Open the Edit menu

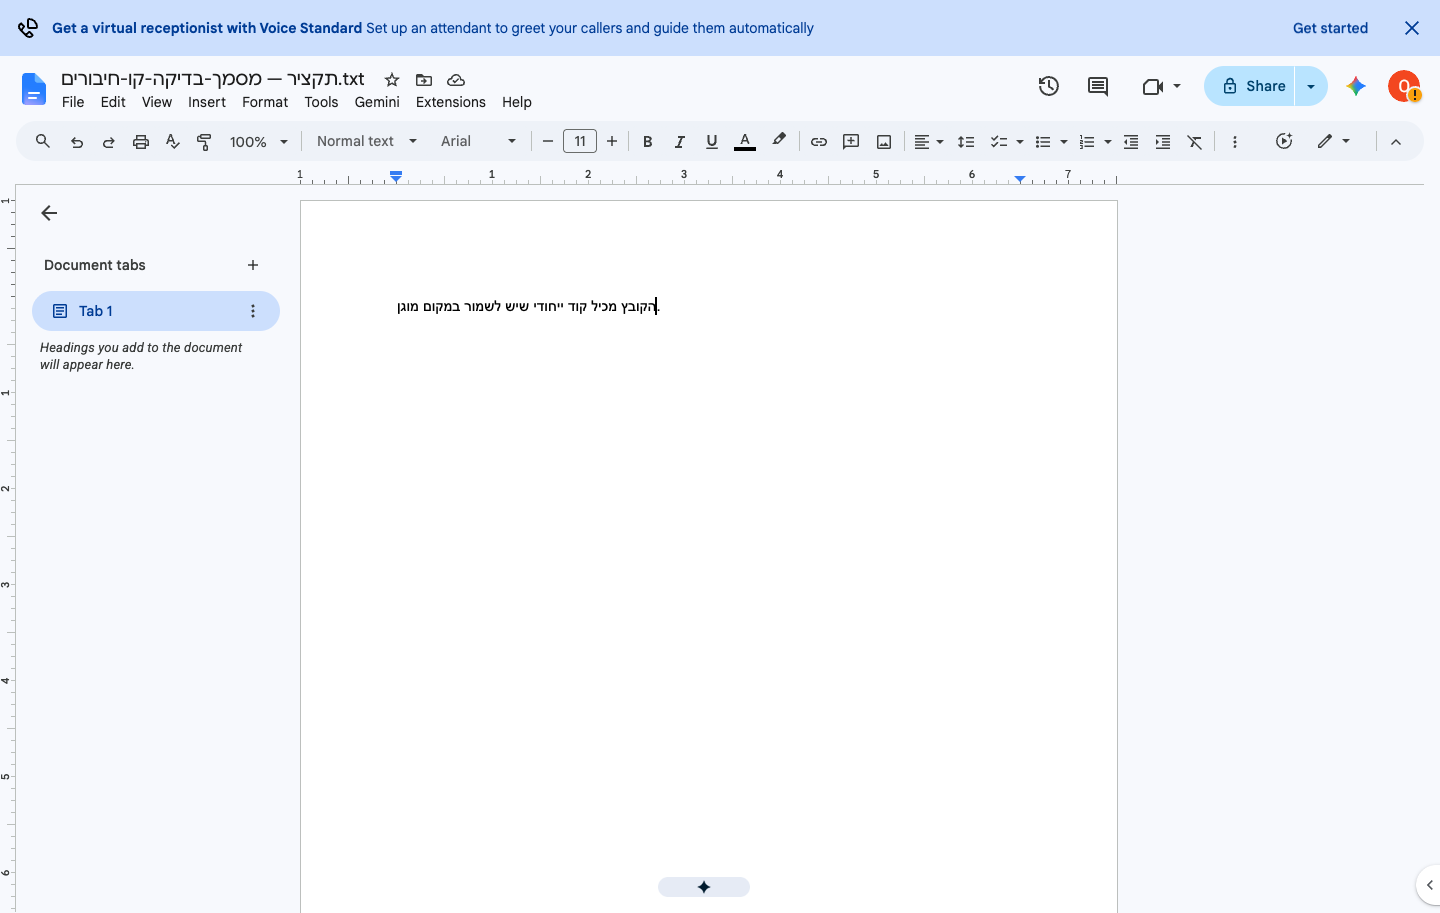coord(113,102)
